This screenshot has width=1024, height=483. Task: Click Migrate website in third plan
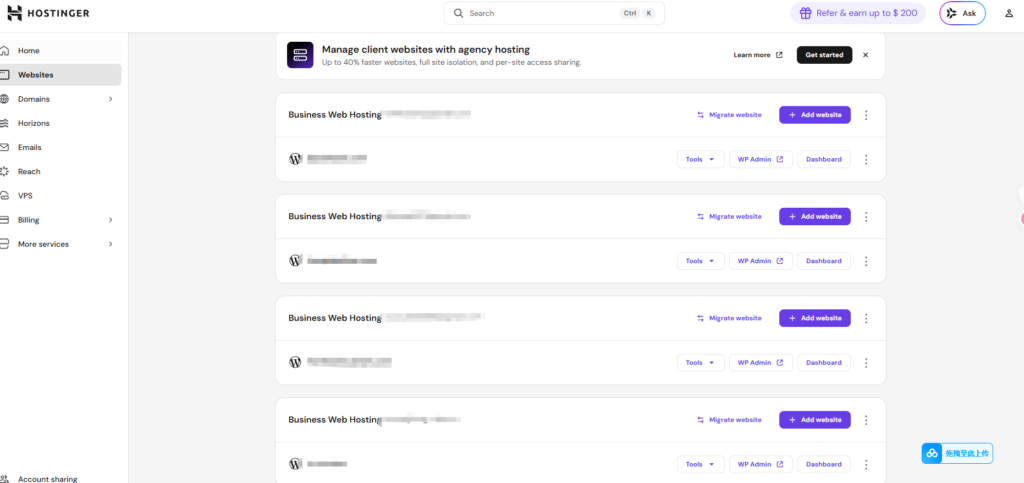729,318
